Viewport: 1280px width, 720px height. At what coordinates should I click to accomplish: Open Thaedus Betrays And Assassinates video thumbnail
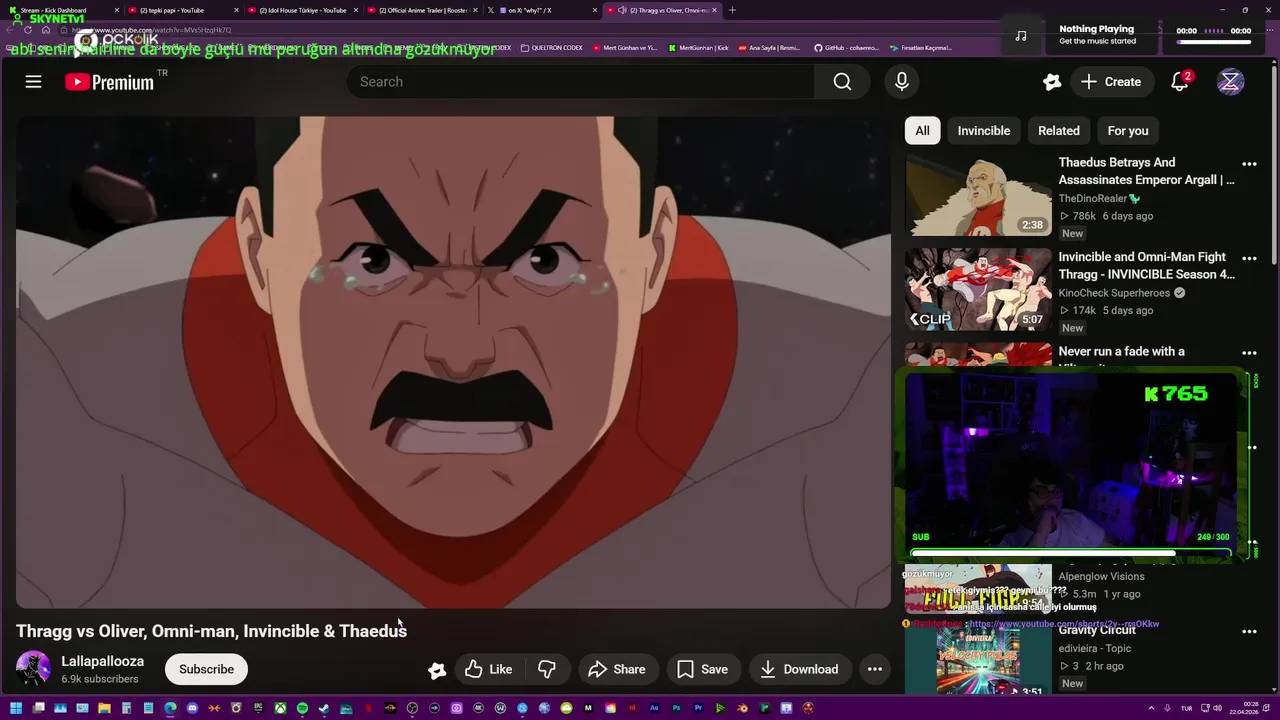pos(978,195)
